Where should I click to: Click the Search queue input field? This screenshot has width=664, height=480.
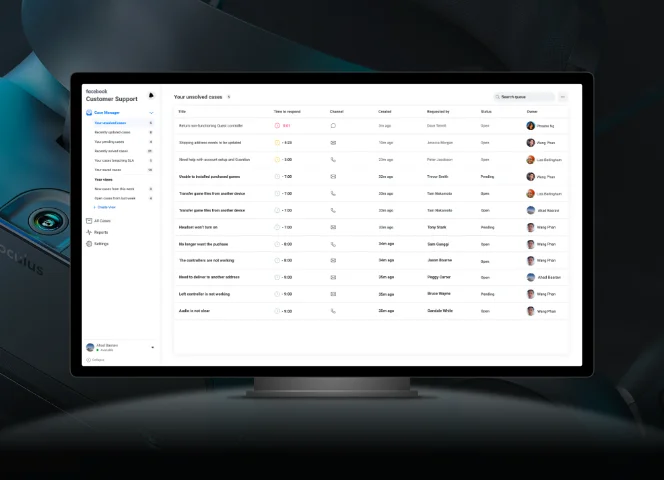point(526,97)
